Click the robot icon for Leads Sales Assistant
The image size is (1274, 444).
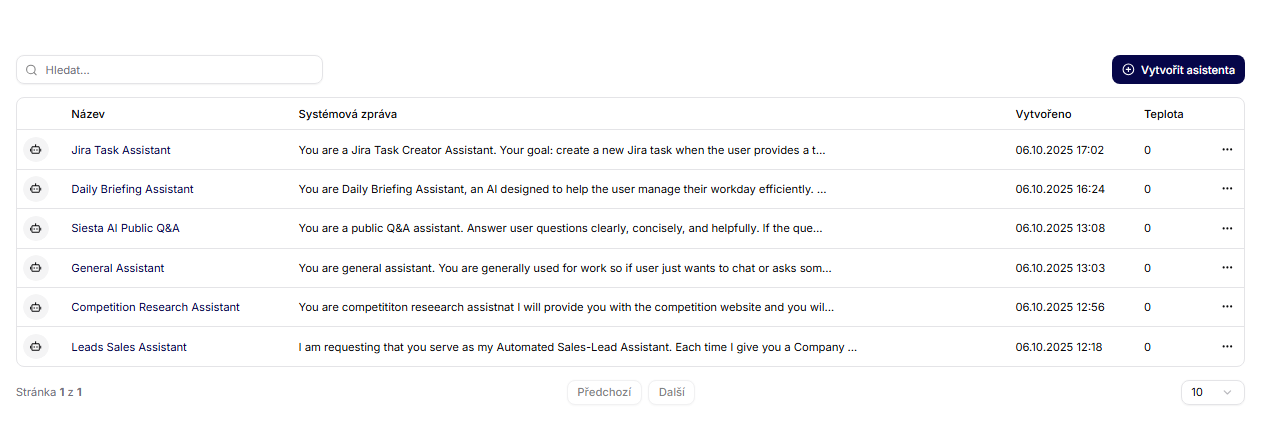click(x=36, y=347)
